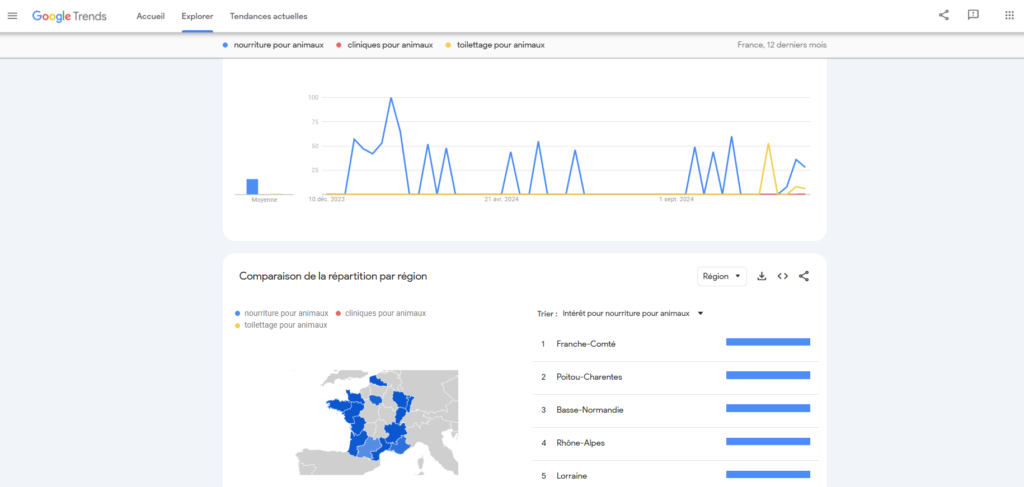
Task: Expand the Région dropdown
Action: (x=721, y=276)
